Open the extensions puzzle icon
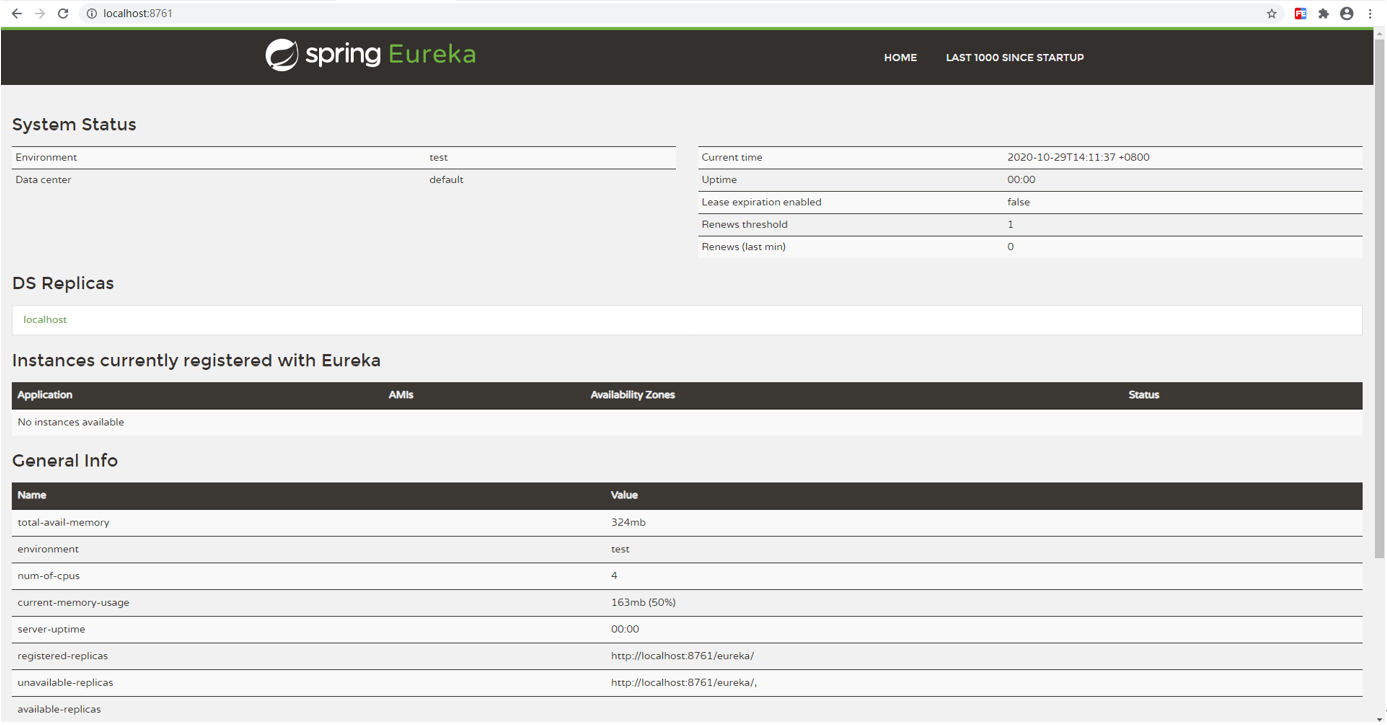The width and height of the screenshot is (1387, 725). point(1323,14)
